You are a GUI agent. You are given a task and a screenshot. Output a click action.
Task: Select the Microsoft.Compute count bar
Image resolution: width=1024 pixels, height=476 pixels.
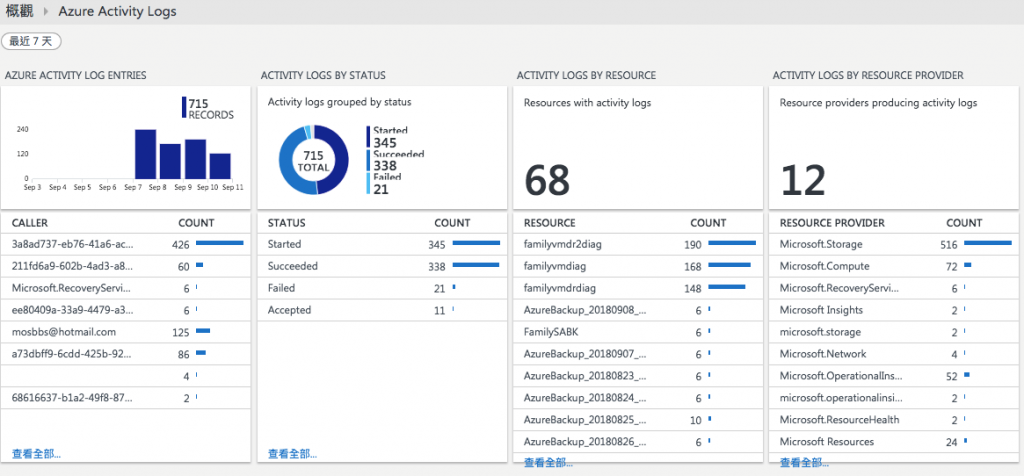[x=968, y=265]
